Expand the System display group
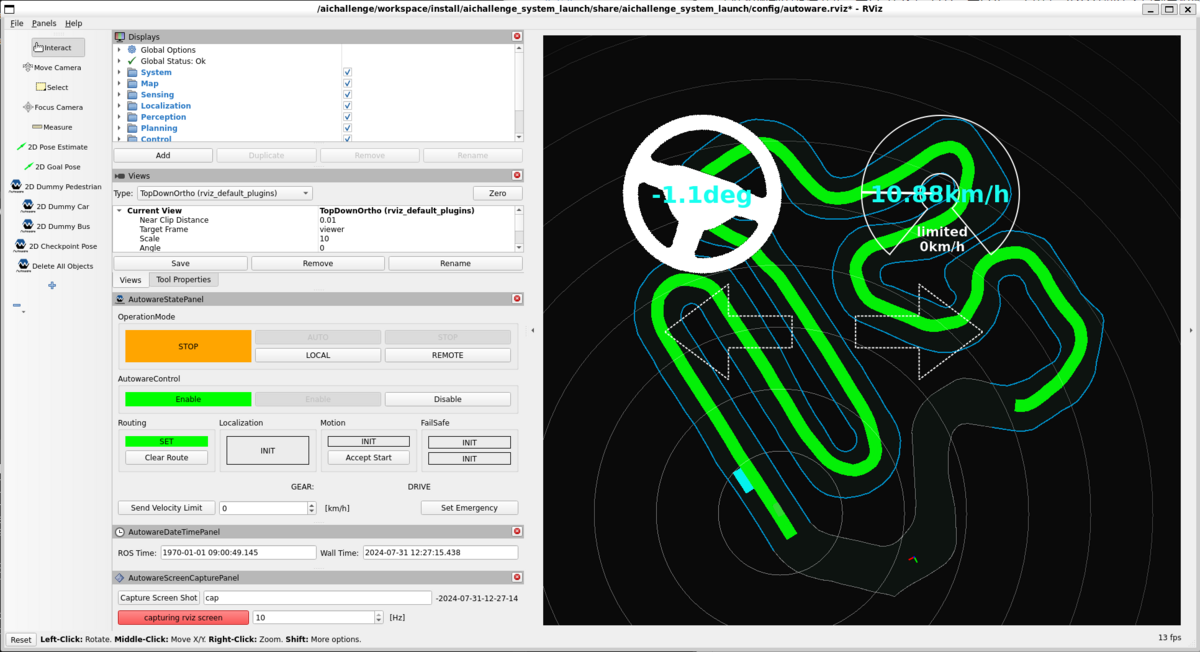The image size is (1200, 652). click(119, 72)
